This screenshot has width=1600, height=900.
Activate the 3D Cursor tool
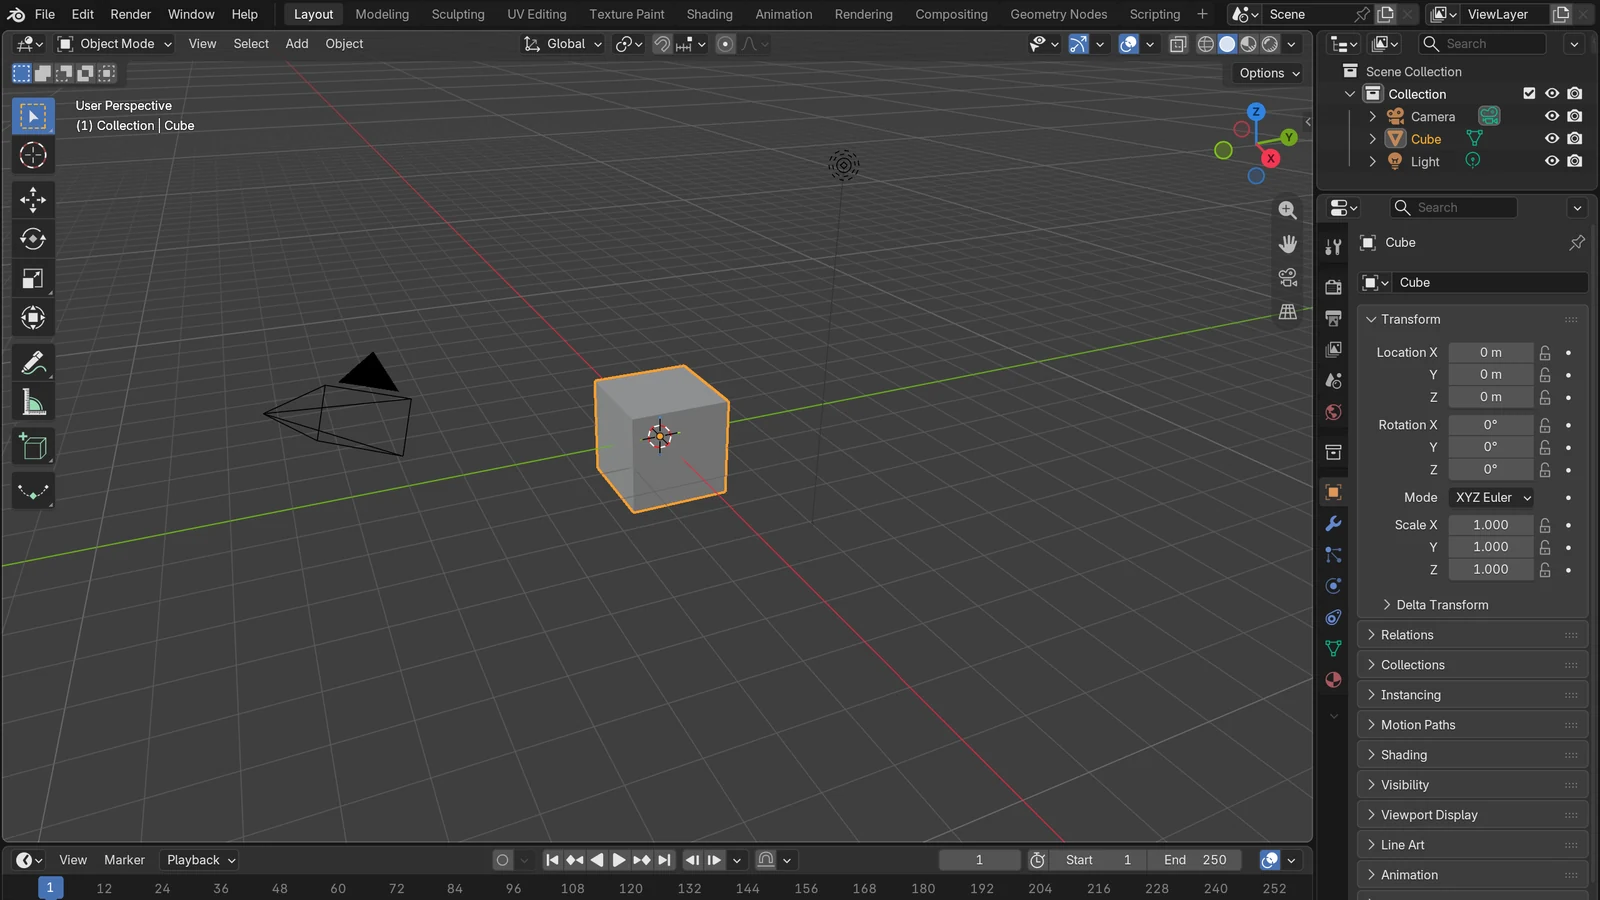(33, 155)
